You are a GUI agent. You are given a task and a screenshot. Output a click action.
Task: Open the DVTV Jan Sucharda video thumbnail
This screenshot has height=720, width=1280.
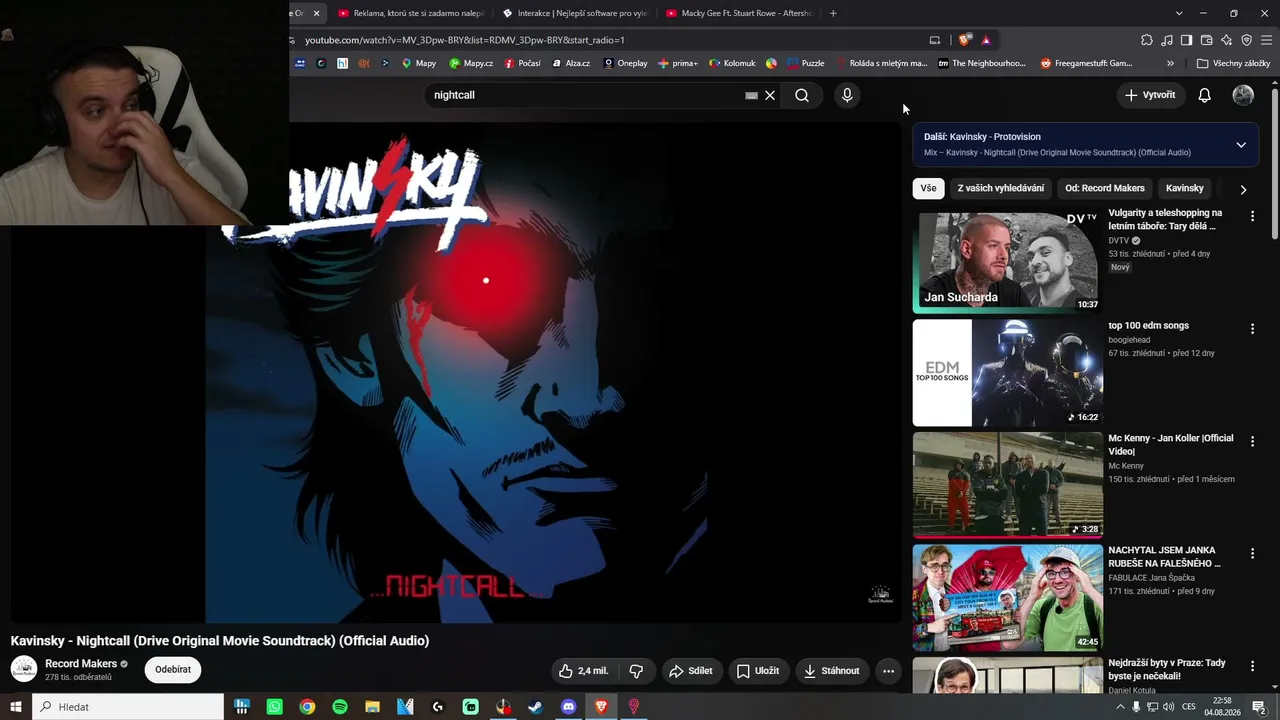pyautogui.click(x=1008, y=262)
